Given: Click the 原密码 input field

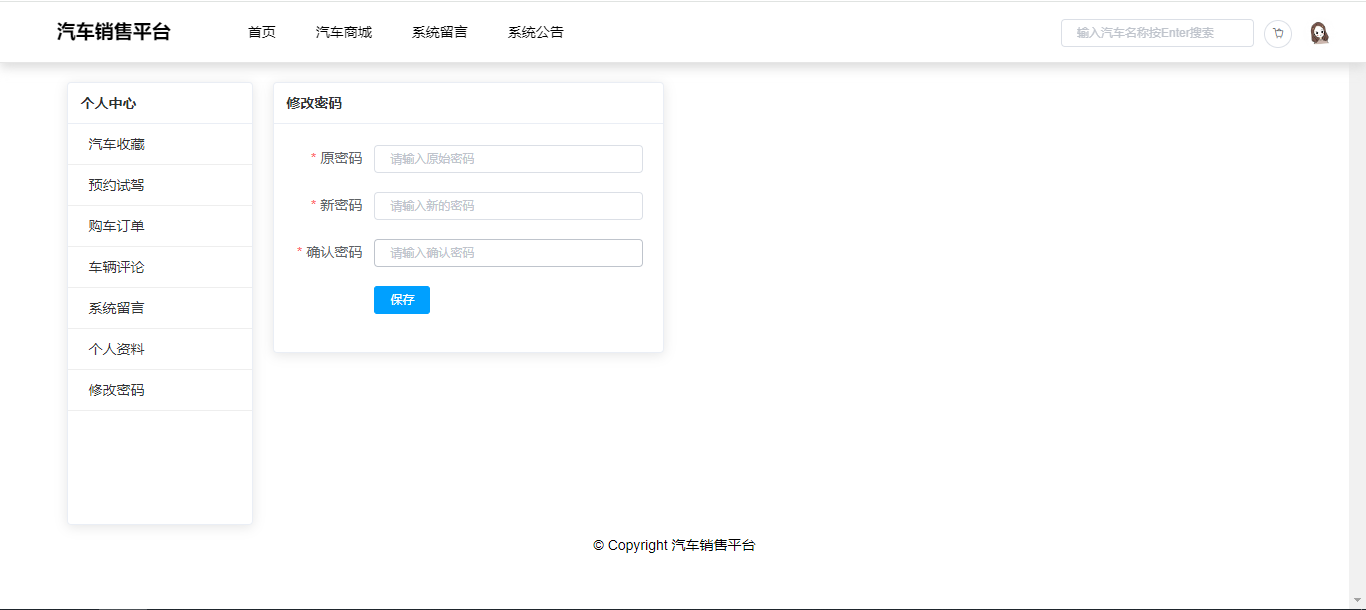Looking at the screenshot, I should click(x=508, y=159).
